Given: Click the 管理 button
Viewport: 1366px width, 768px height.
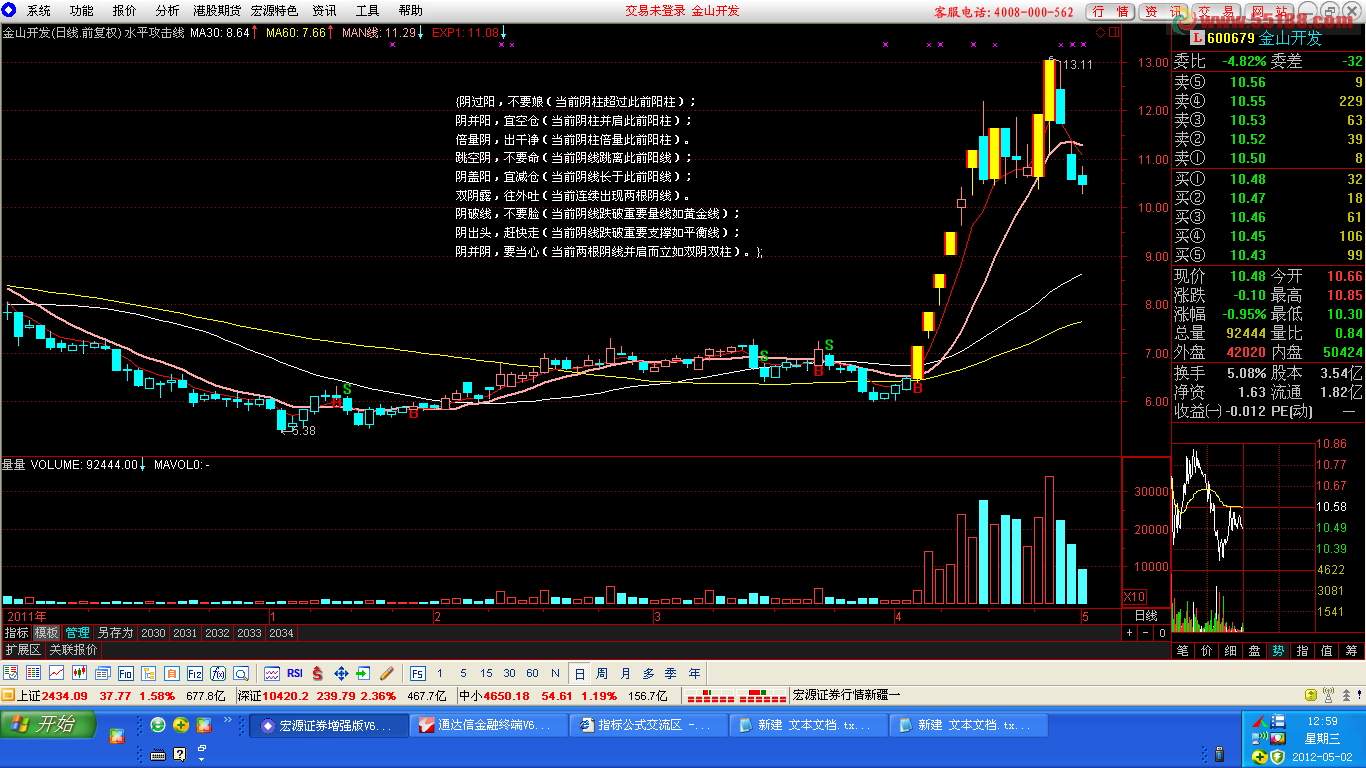Looking at the screenshot, I should 77,633.
